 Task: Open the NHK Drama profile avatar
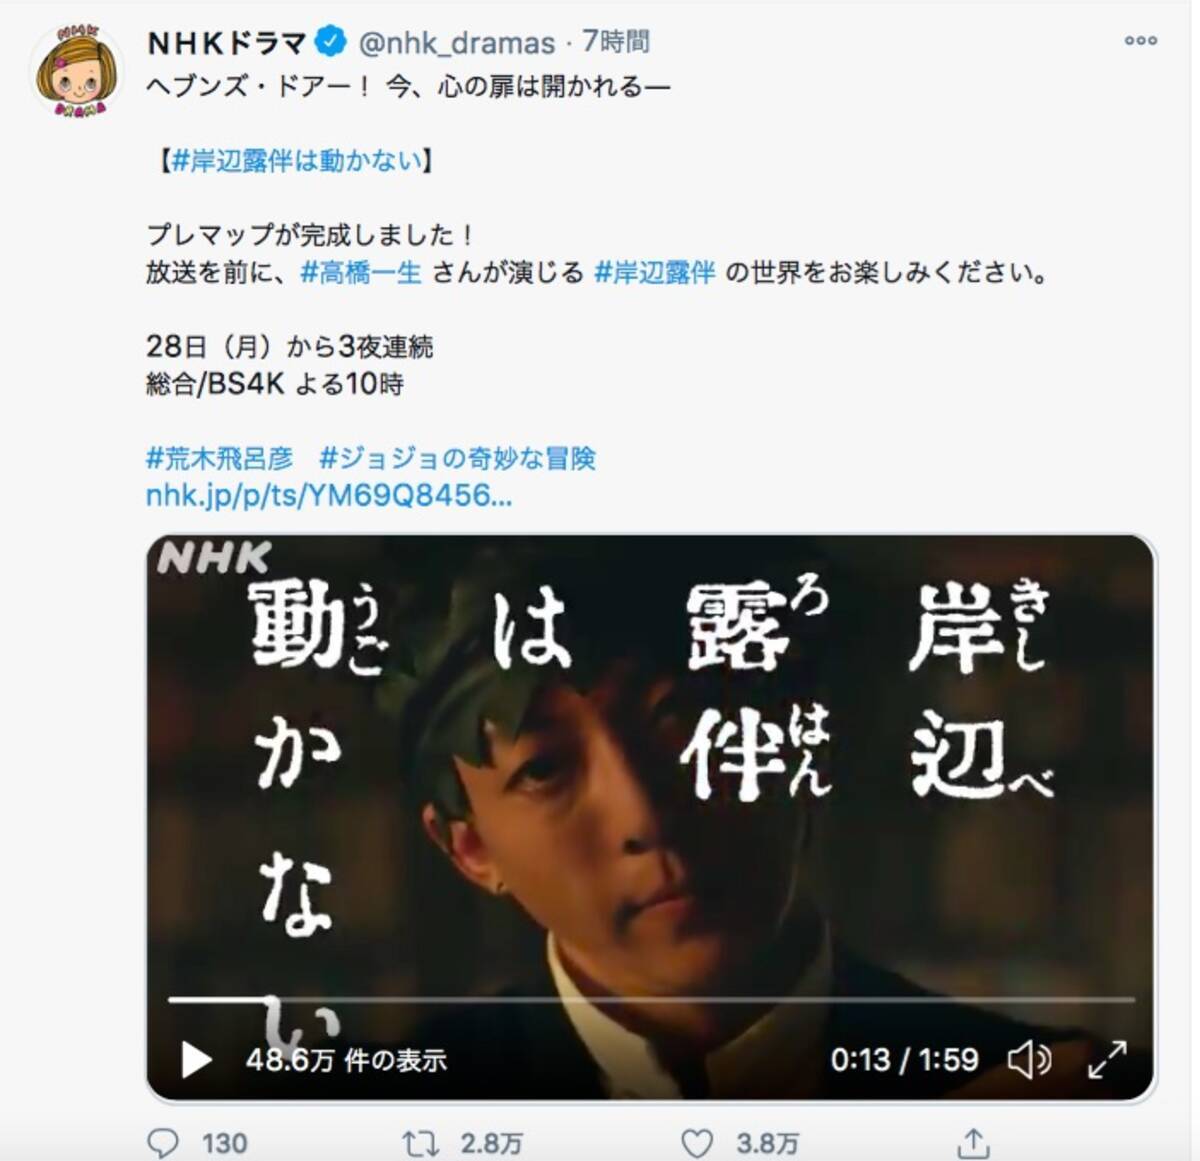(78, 70)
